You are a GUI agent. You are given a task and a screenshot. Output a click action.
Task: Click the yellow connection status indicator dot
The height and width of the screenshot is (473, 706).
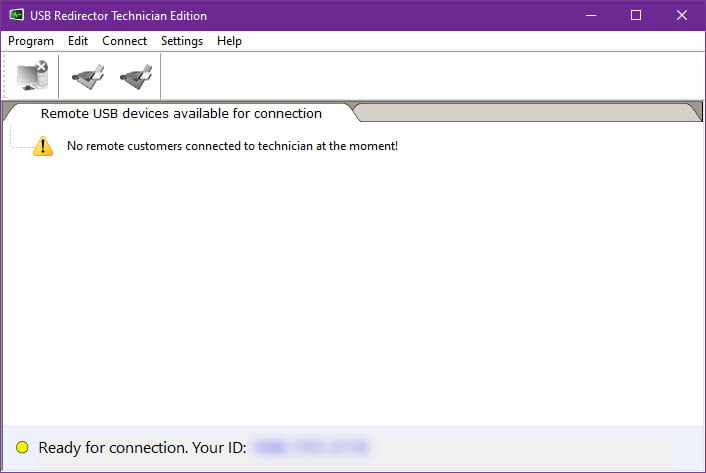click(22, 447)
